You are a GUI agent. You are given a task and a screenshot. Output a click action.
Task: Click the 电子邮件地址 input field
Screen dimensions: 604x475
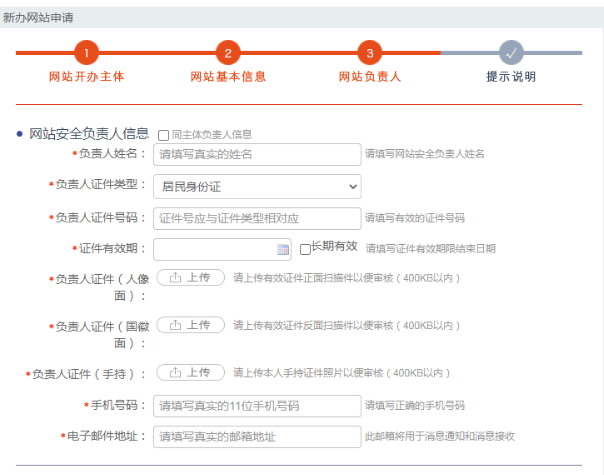pyautogui.click(x=257, y=437)
